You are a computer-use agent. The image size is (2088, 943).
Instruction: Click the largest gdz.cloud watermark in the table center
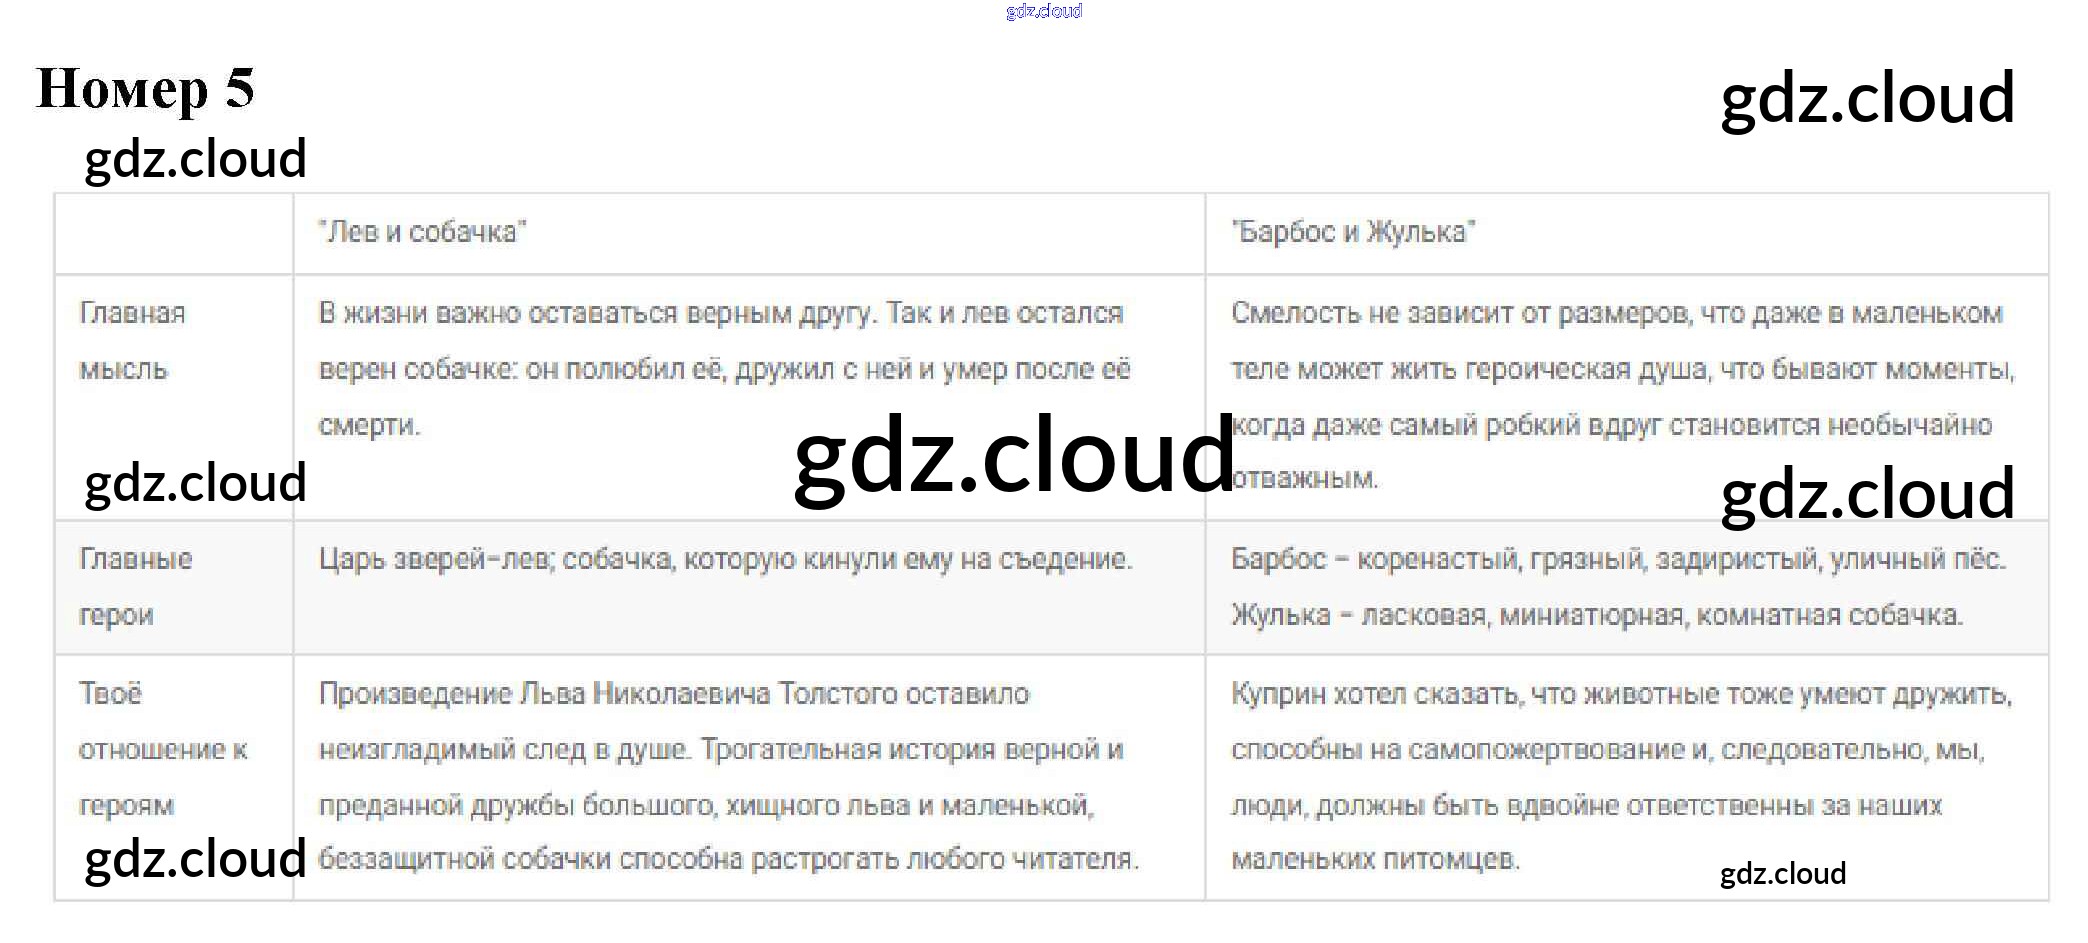tap(1014, 455)
